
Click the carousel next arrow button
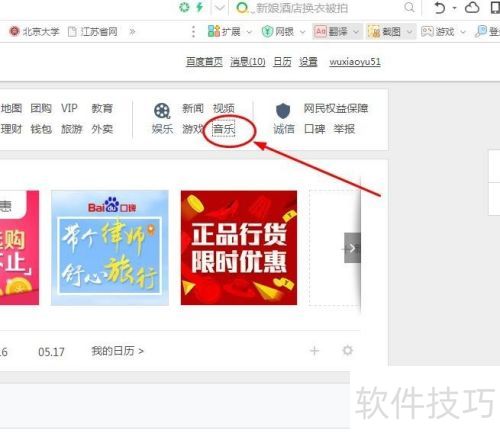coord(352,248)
